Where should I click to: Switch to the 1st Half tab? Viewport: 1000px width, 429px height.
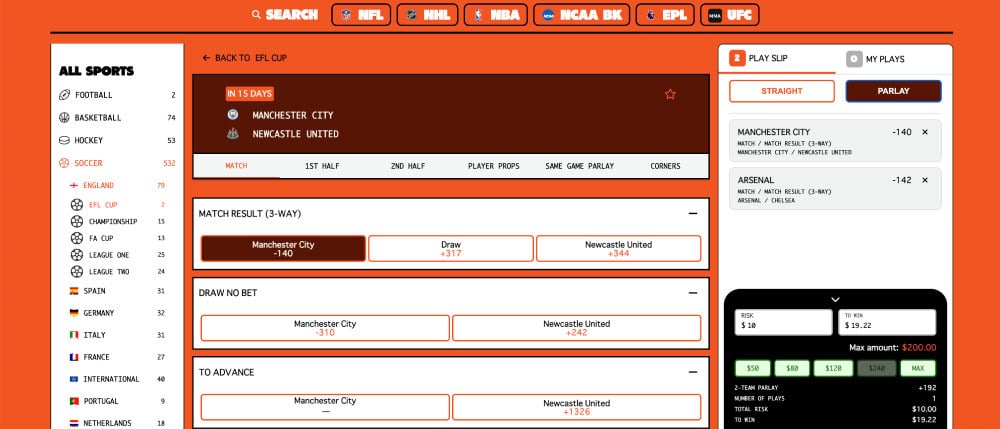click(322, 166)
